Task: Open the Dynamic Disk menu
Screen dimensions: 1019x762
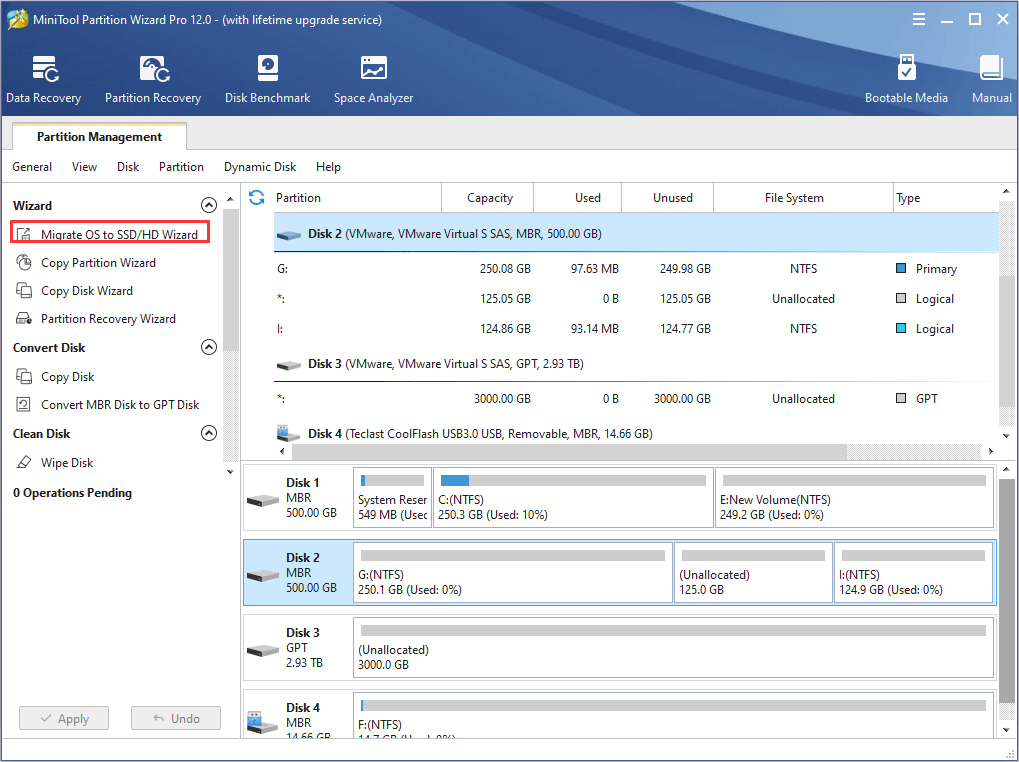Action: point(260,167)
